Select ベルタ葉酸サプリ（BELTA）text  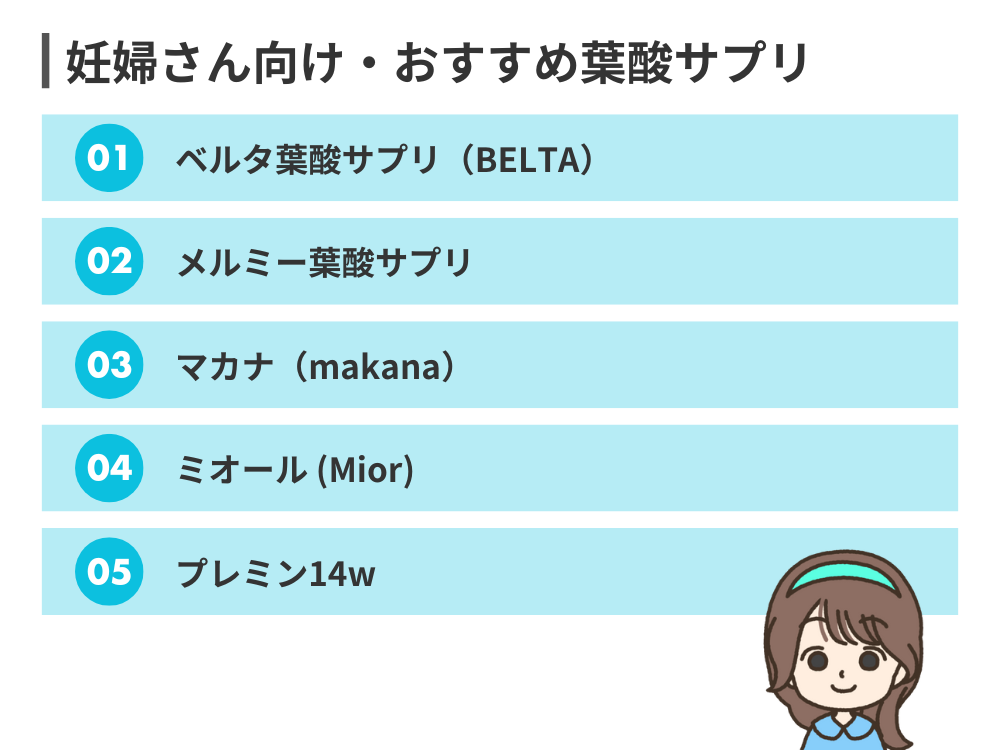(385, 159)
